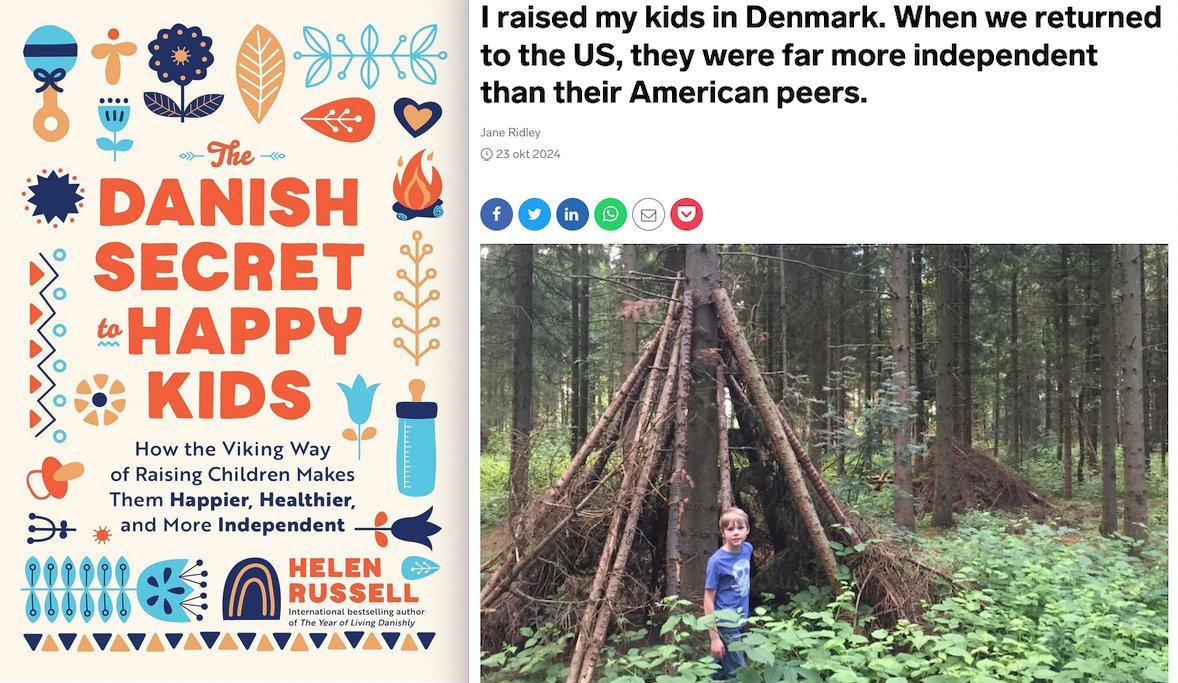Image resolution: width=1178 pixels, height=683 pixels.
Task: Click the 23 okt 2024 date
Action: pyautogui.click(x=528, y=154)
